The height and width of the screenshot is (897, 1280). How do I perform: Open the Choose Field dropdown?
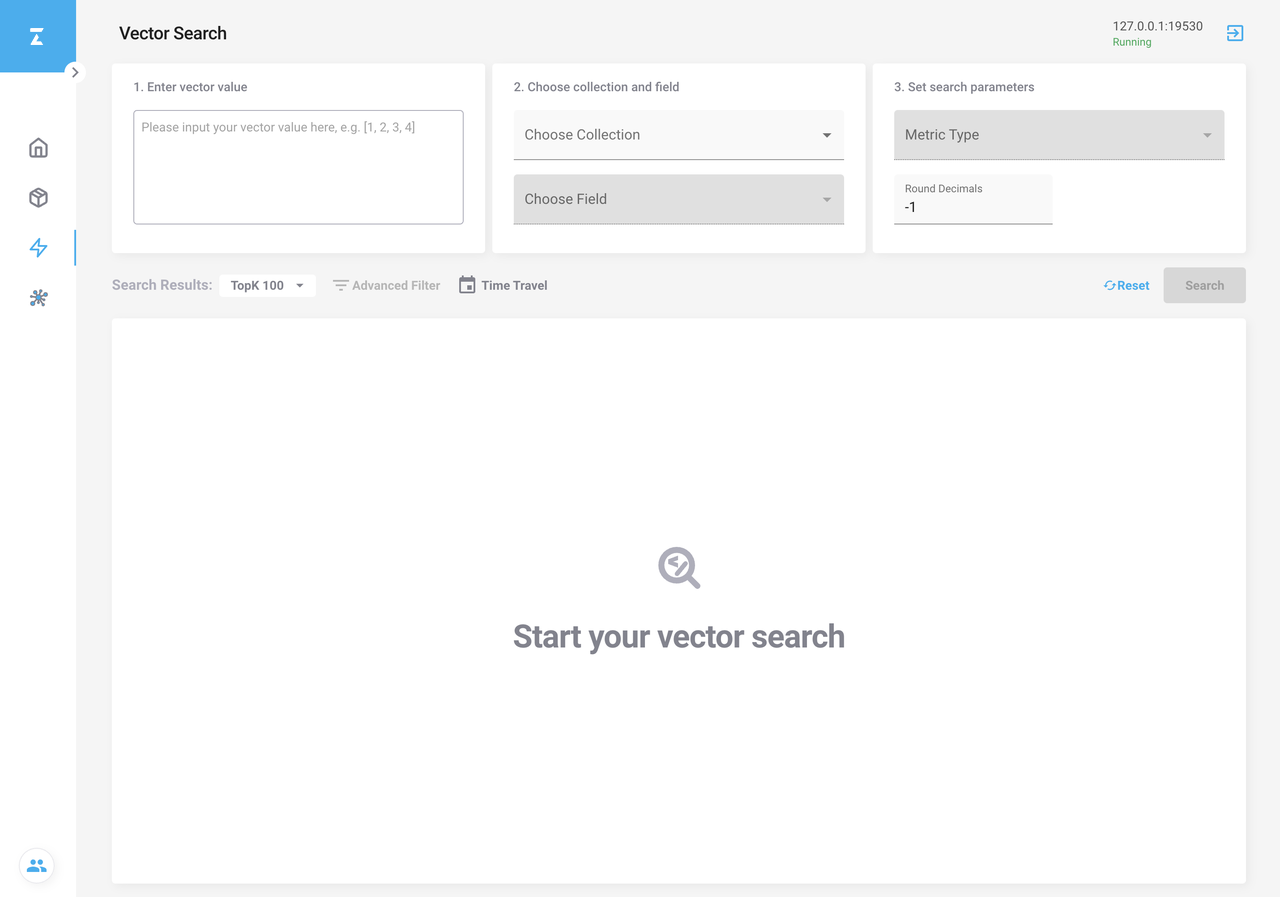click(x=678, y=199)
